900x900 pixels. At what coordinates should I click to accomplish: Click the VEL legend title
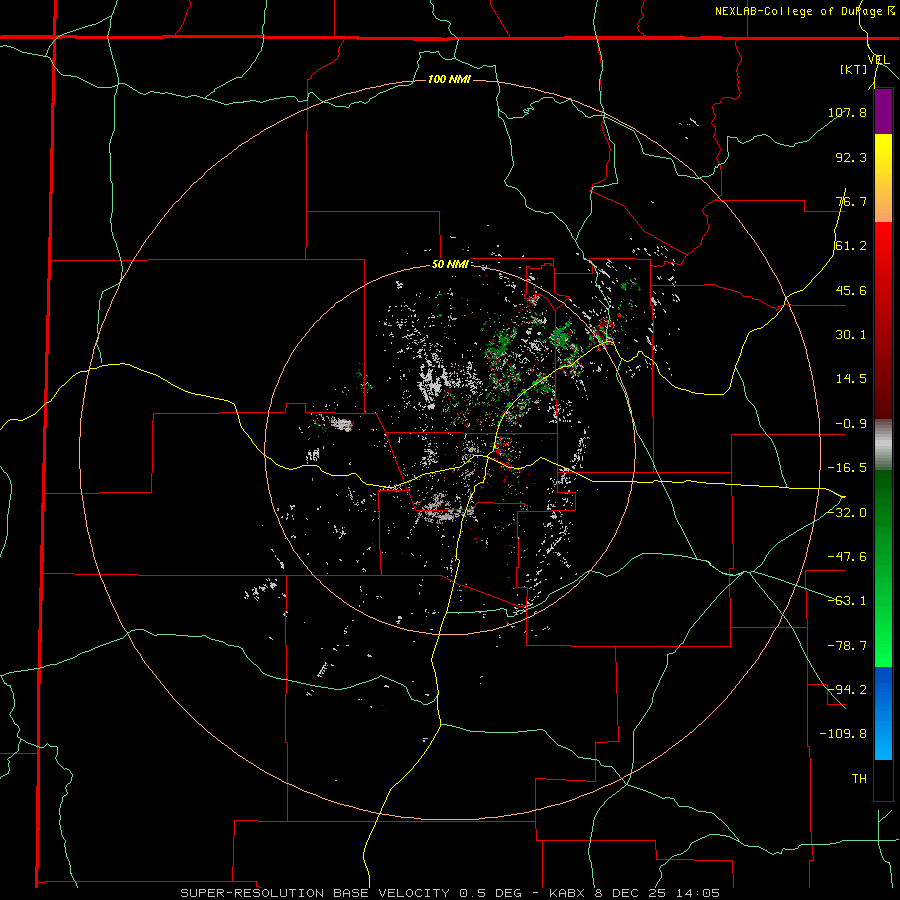click(x=878, y=60)
